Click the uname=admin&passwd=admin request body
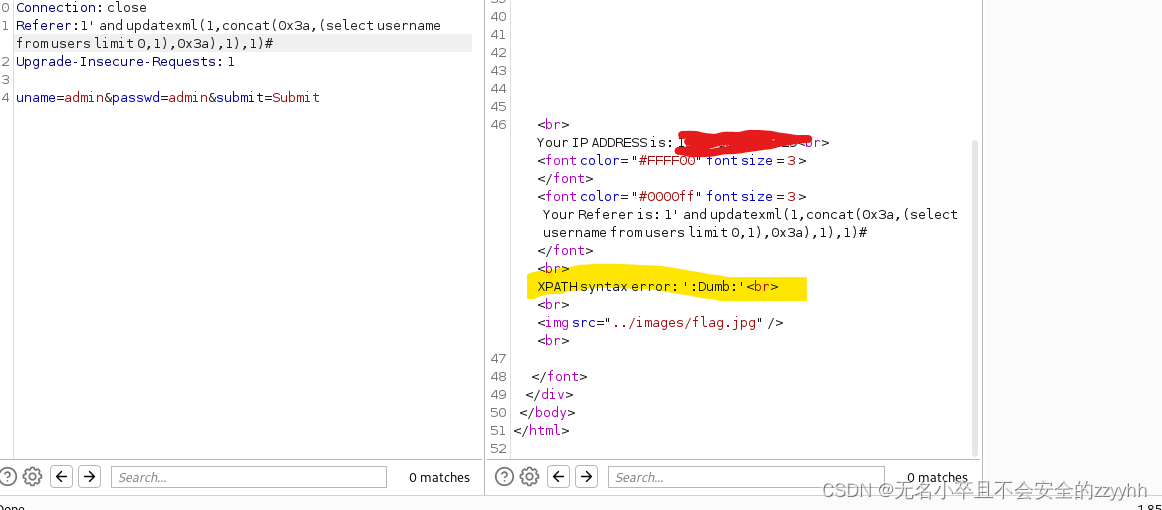Screen dimensions: 1162x510 click(168, 97)
